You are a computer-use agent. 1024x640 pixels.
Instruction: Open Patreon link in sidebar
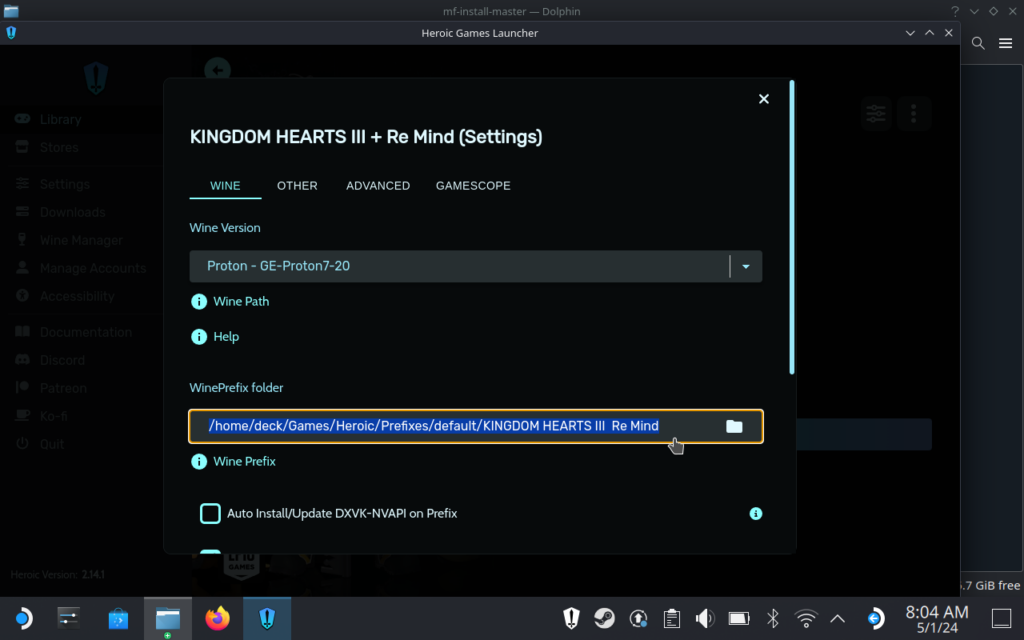[x=63, y=389]
